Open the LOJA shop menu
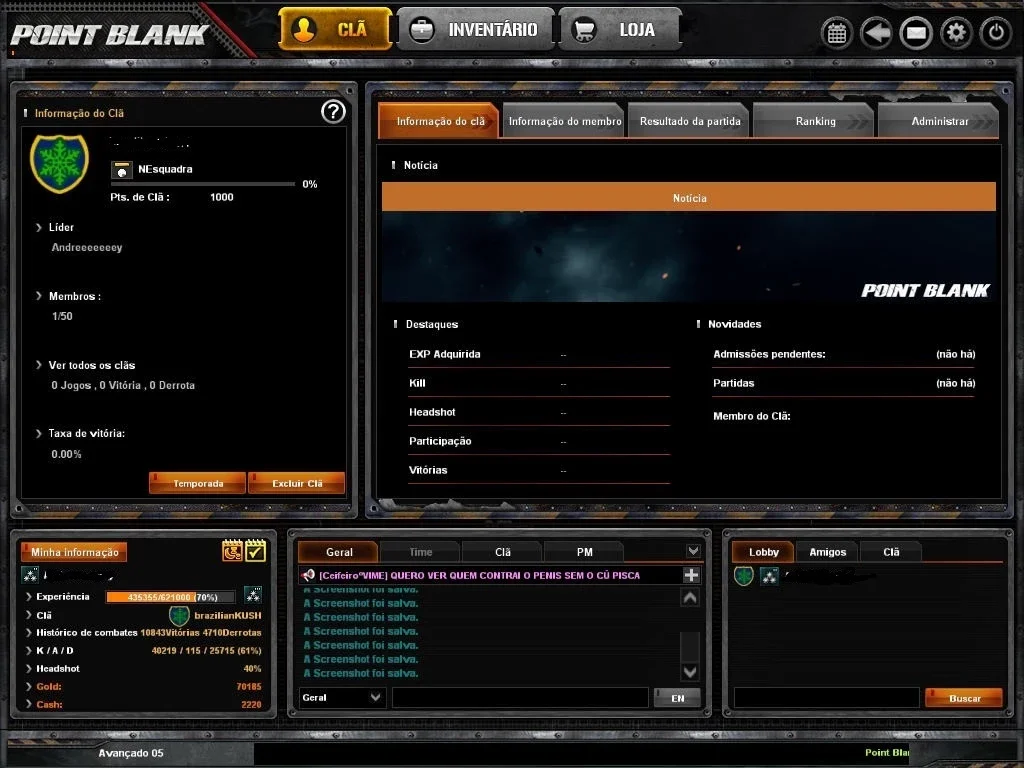The height and width of the screenshot is (768, 1024). (619, 29)
